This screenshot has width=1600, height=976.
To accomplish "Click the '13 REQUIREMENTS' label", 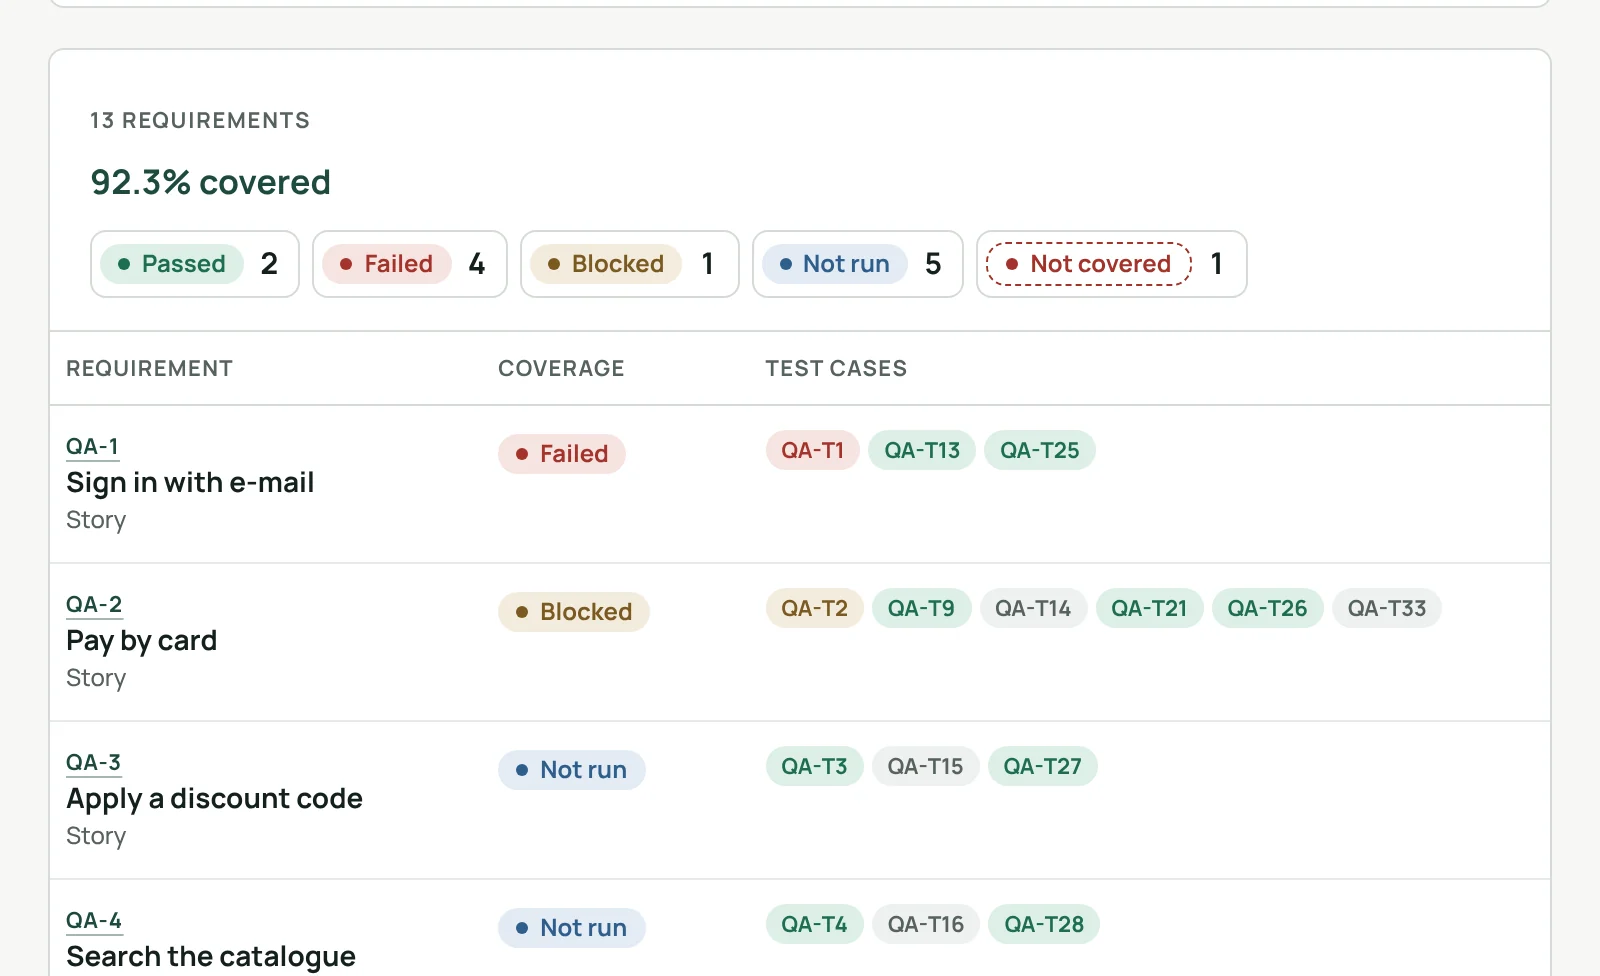I will click(x=200, y=120).
